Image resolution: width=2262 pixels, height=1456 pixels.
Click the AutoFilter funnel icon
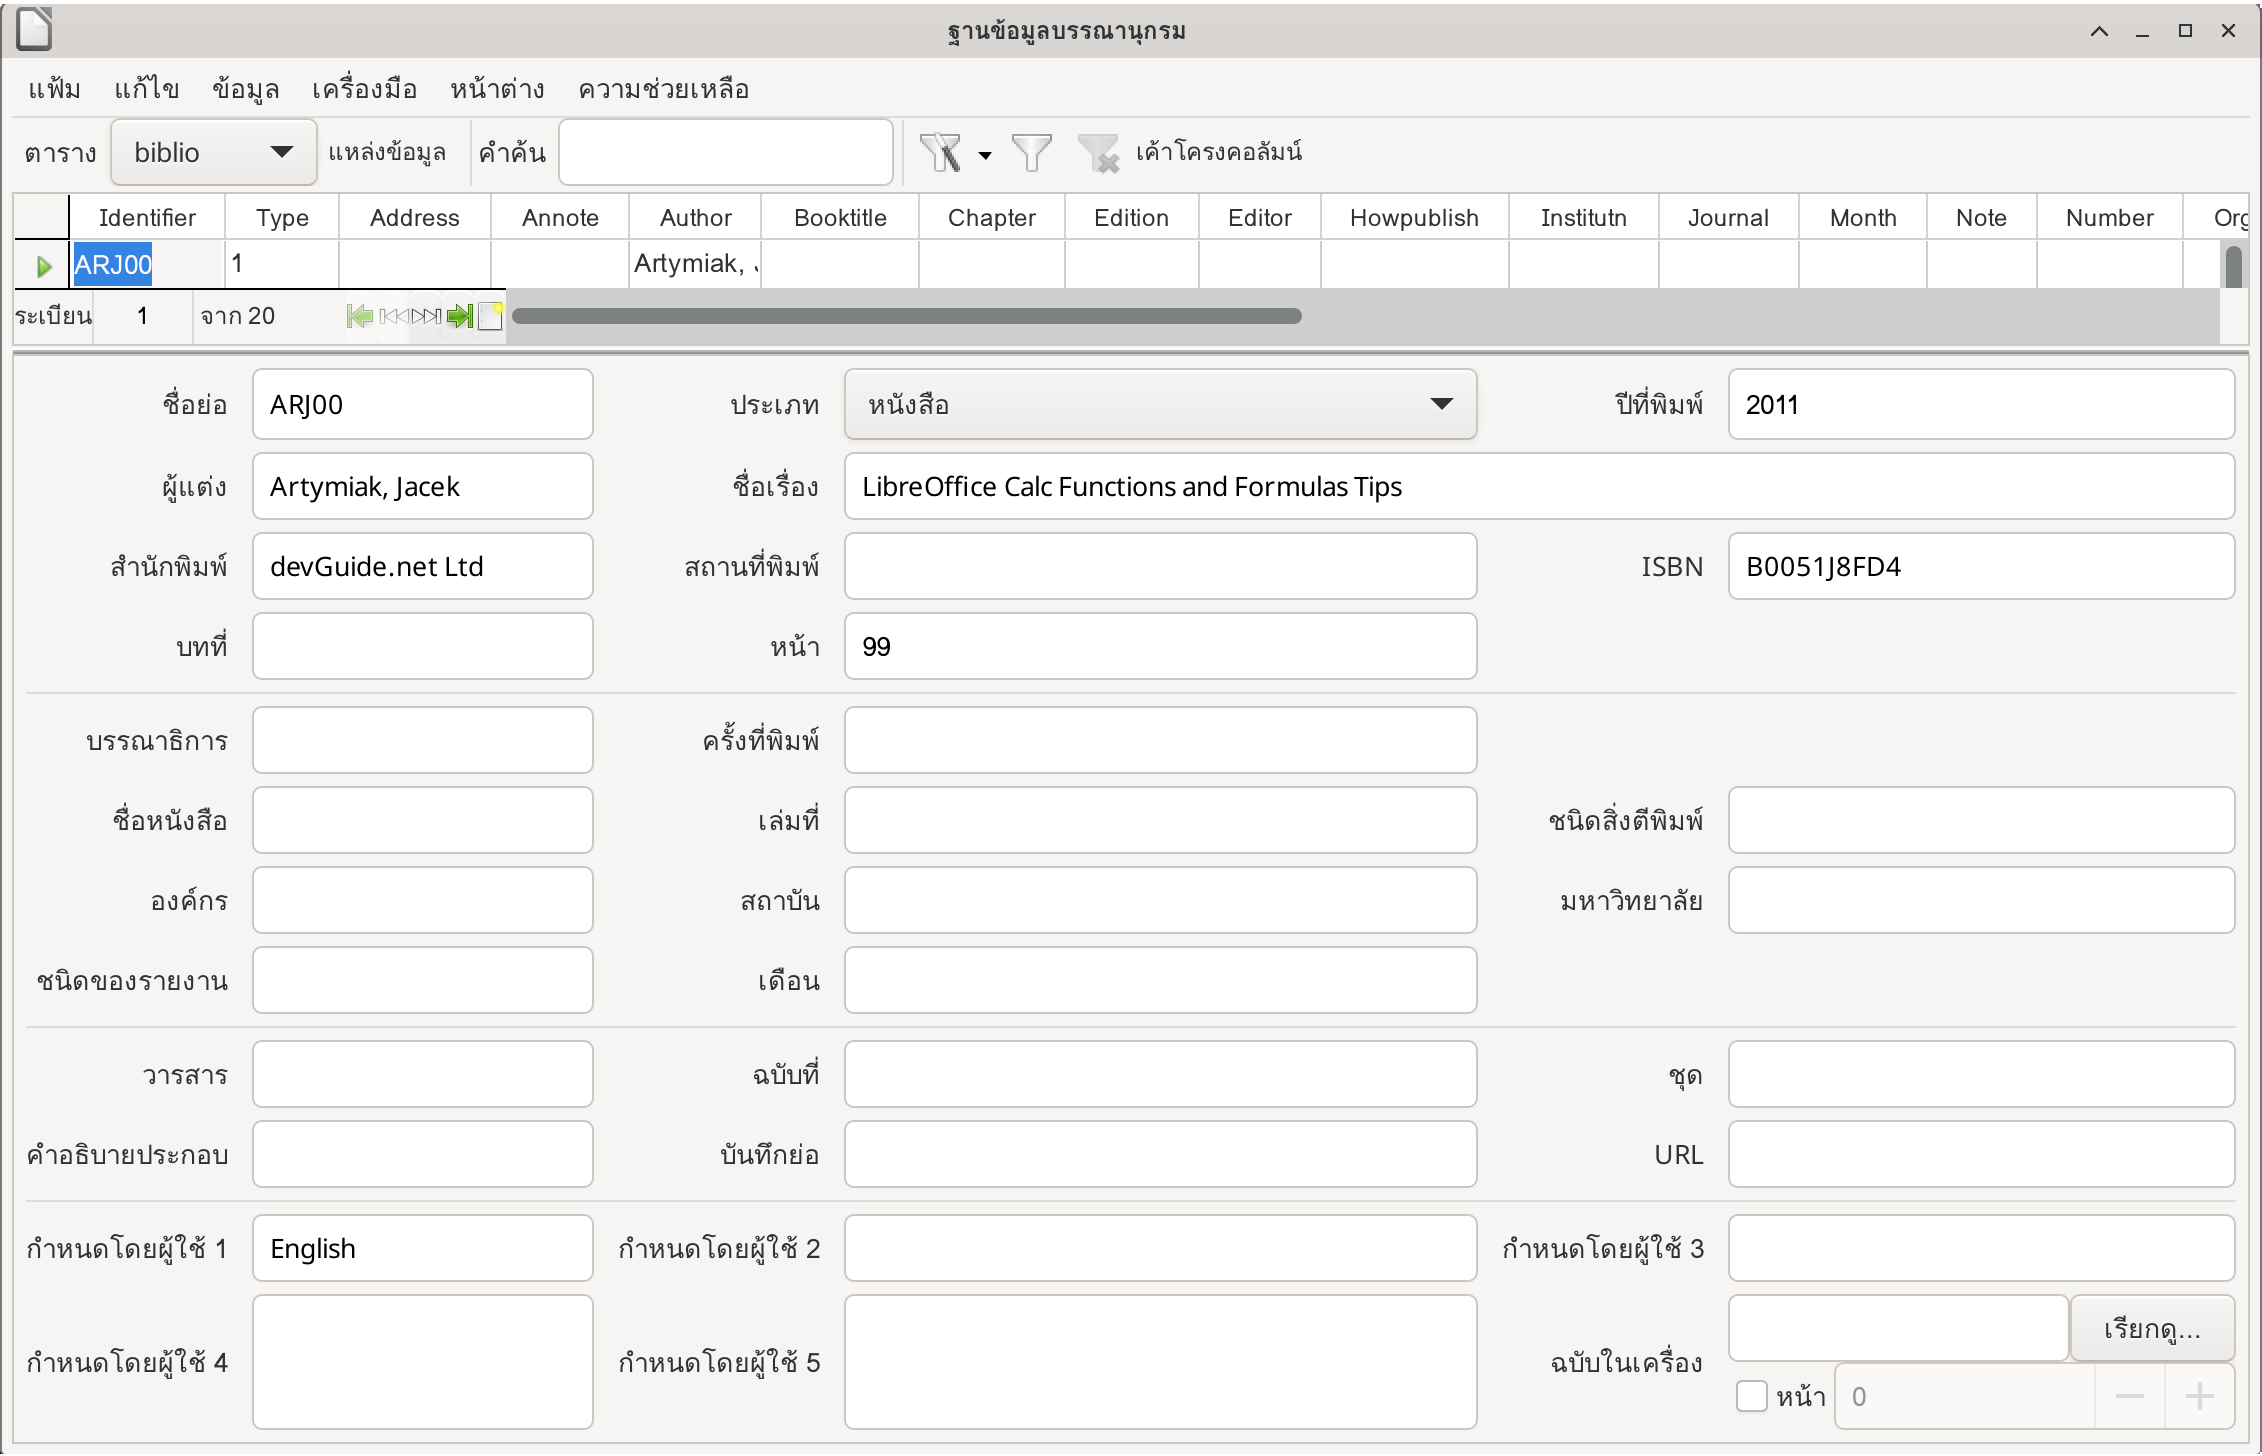click(x=940, y=153)
